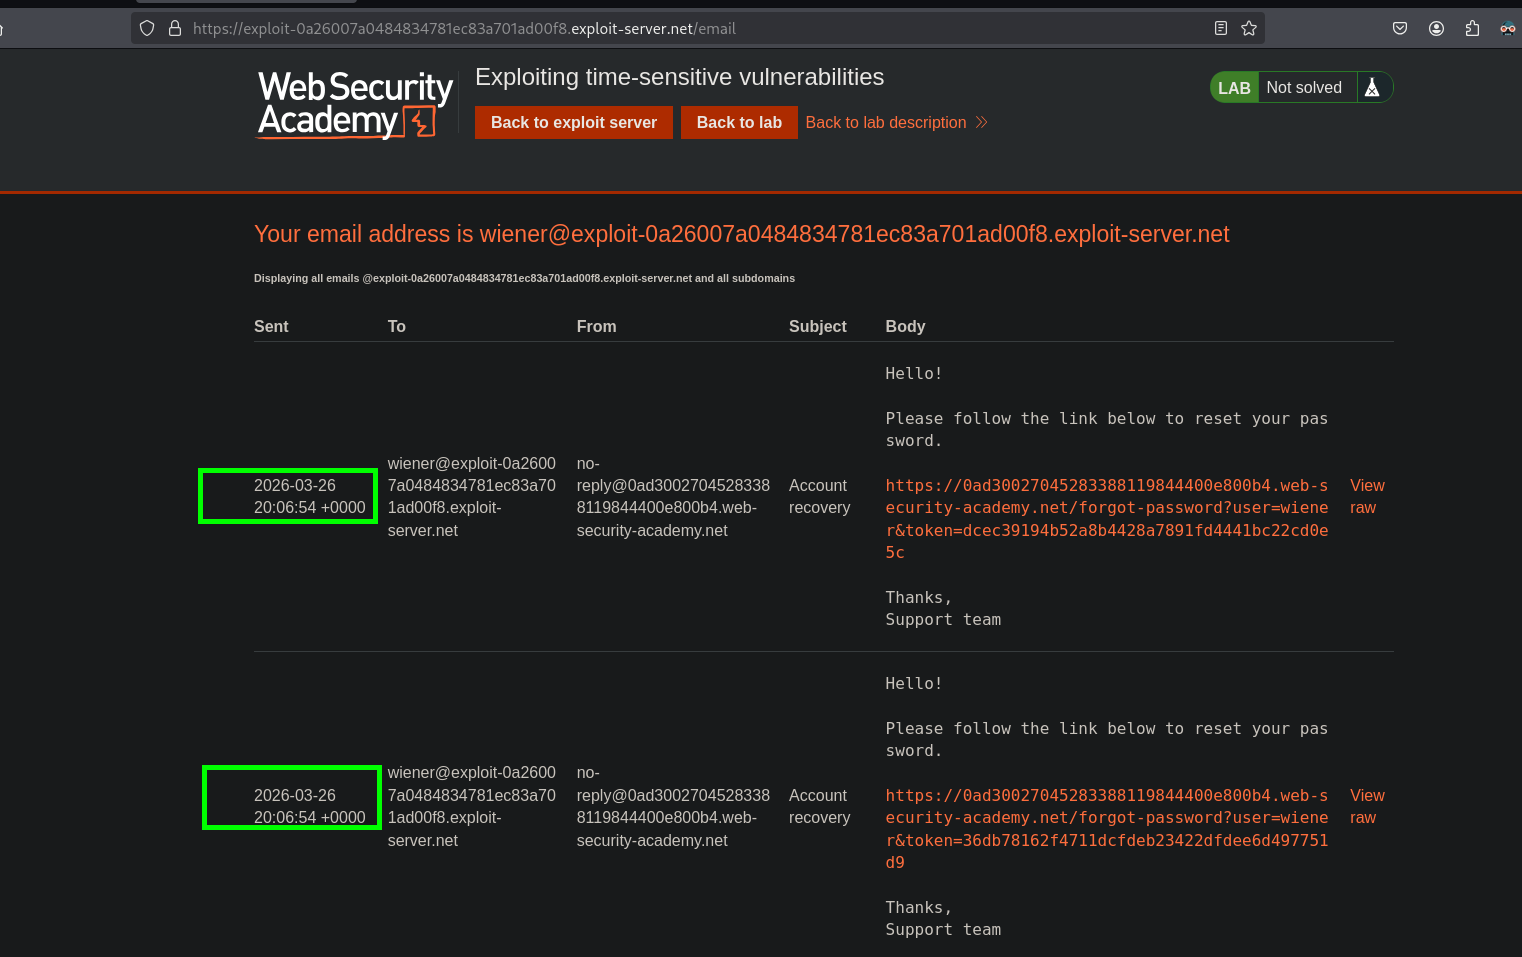Image resolution: width=1522 pixels, height=957 pixels.
Task: Open second reset link with token 36db78162f
Action: tap(1106, 828)
